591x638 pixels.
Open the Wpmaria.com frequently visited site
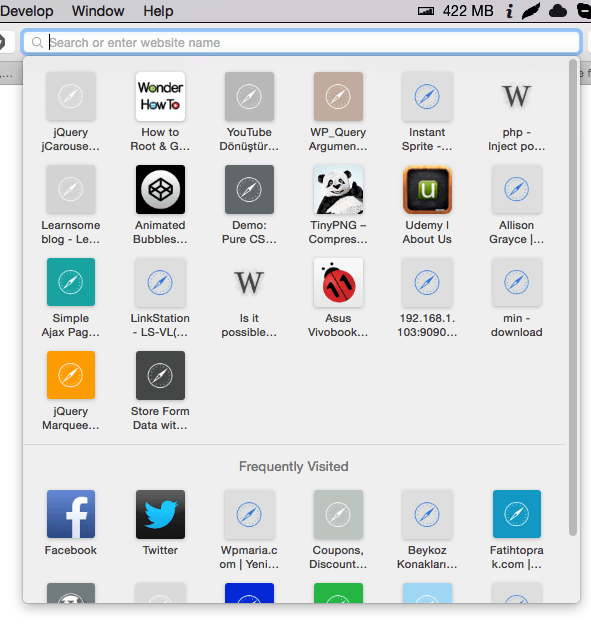click(x=249, y=514)
